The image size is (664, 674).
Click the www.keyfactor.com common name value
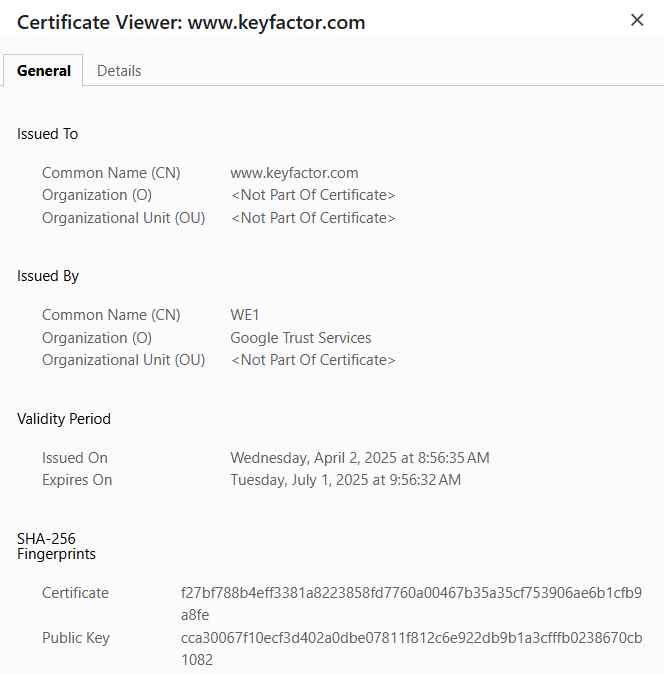point(294,173)
